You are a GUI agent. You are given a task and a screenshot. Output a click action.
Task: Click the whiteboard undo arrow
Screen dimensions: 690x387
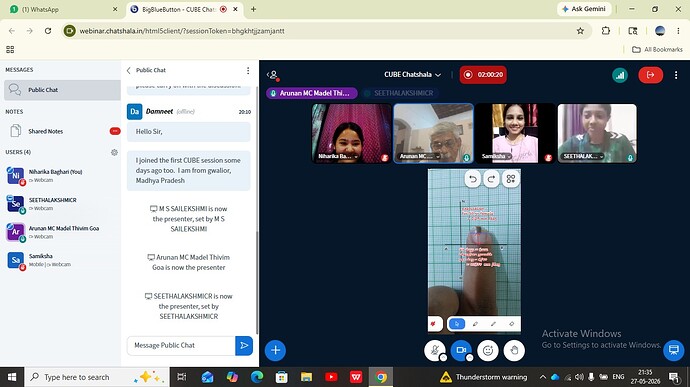[x=473, y=179]
